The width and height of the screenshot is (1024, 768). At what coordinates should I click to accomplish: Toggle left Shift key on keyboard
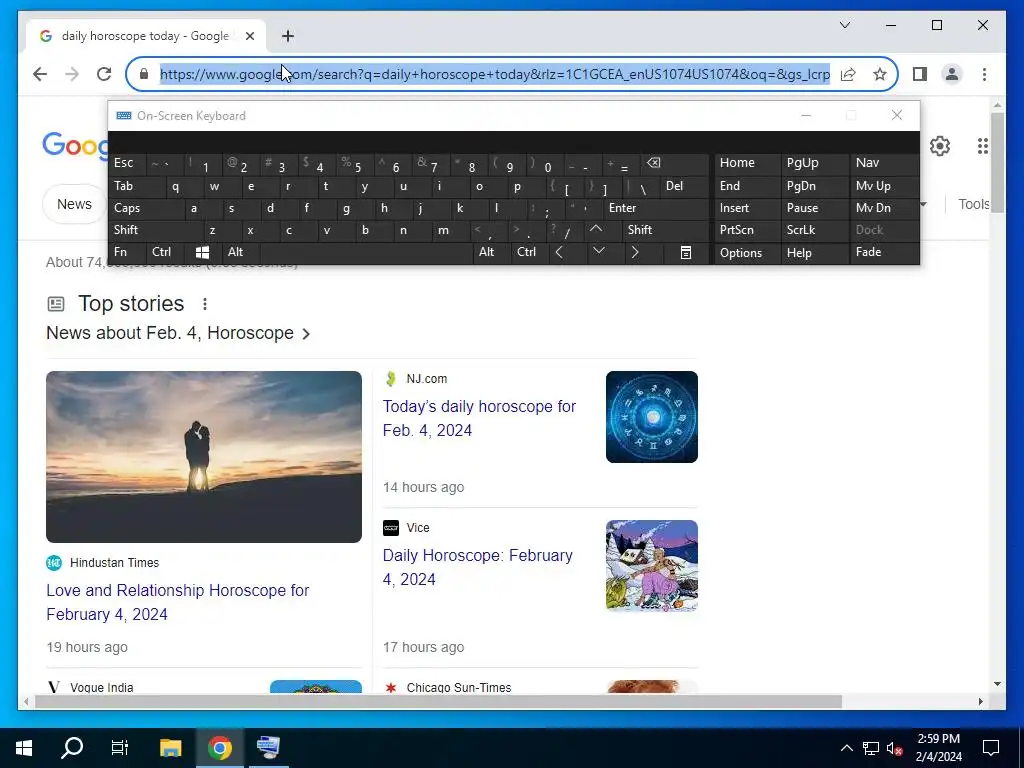point(155,231)
